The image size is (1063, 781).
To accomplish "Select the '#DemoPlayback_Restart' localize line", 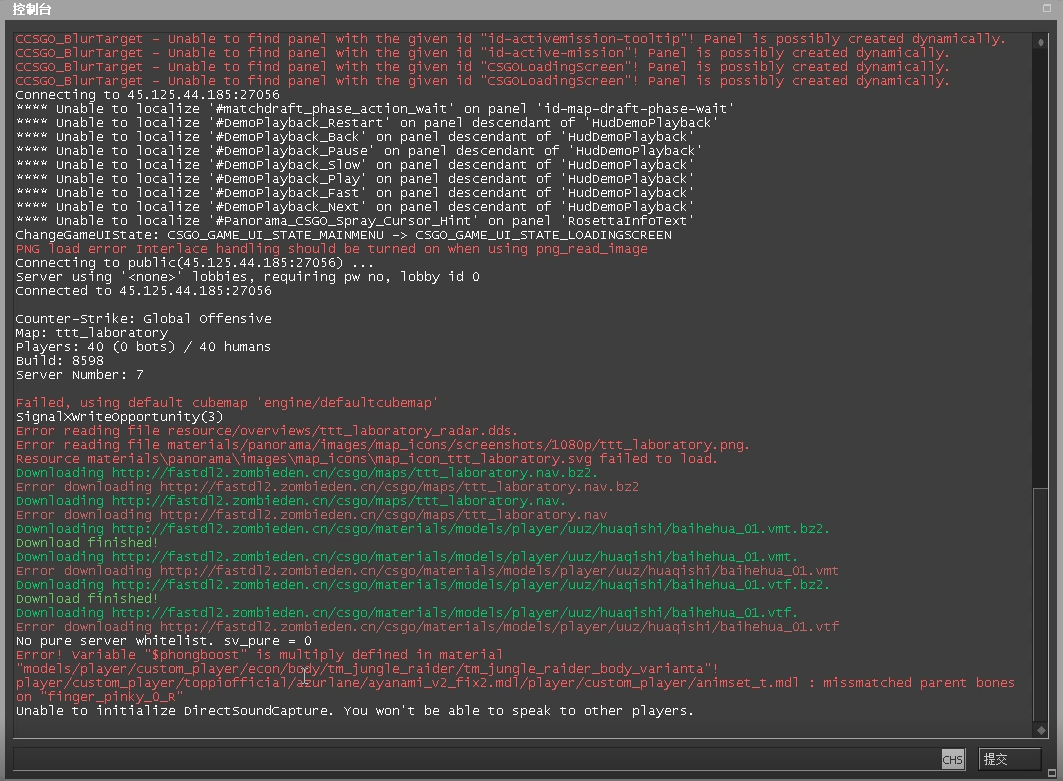I will coord(366,123).
